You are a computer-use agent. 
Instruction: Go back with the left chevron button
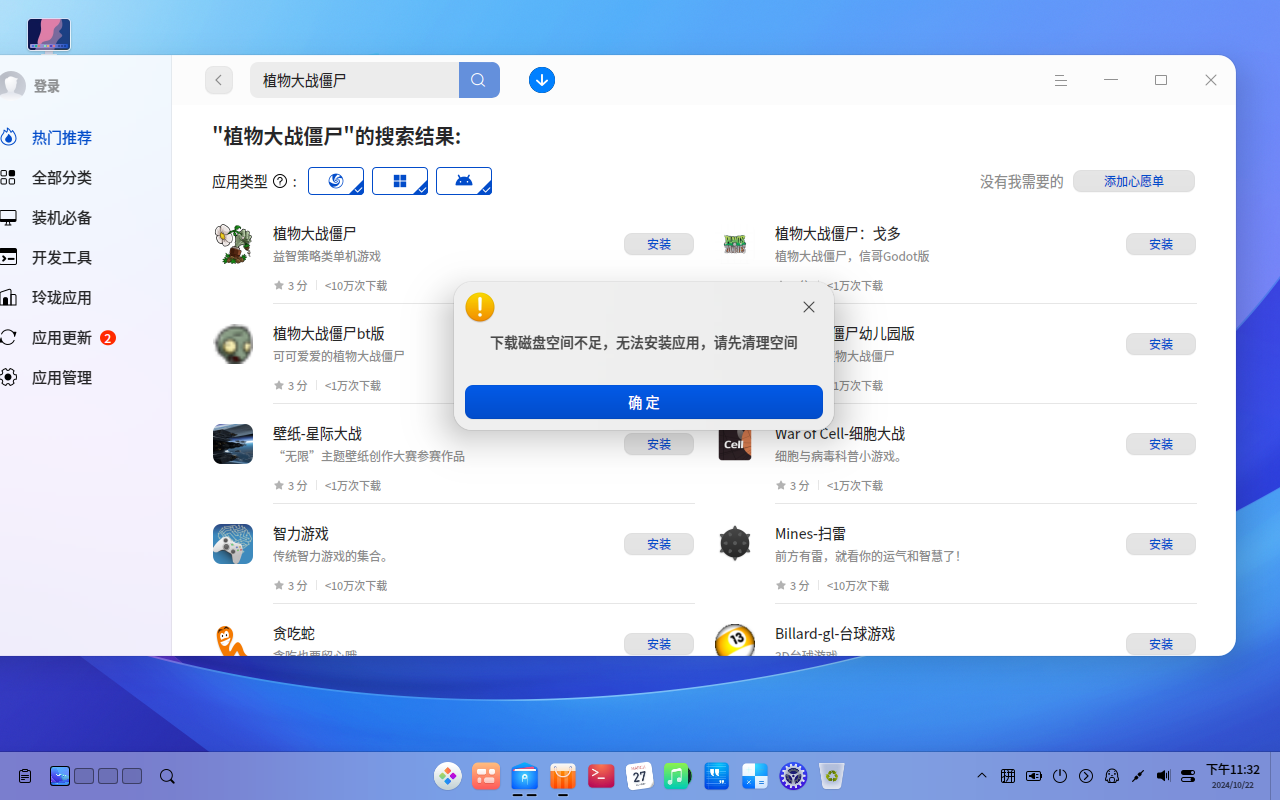tap(219, 80)
